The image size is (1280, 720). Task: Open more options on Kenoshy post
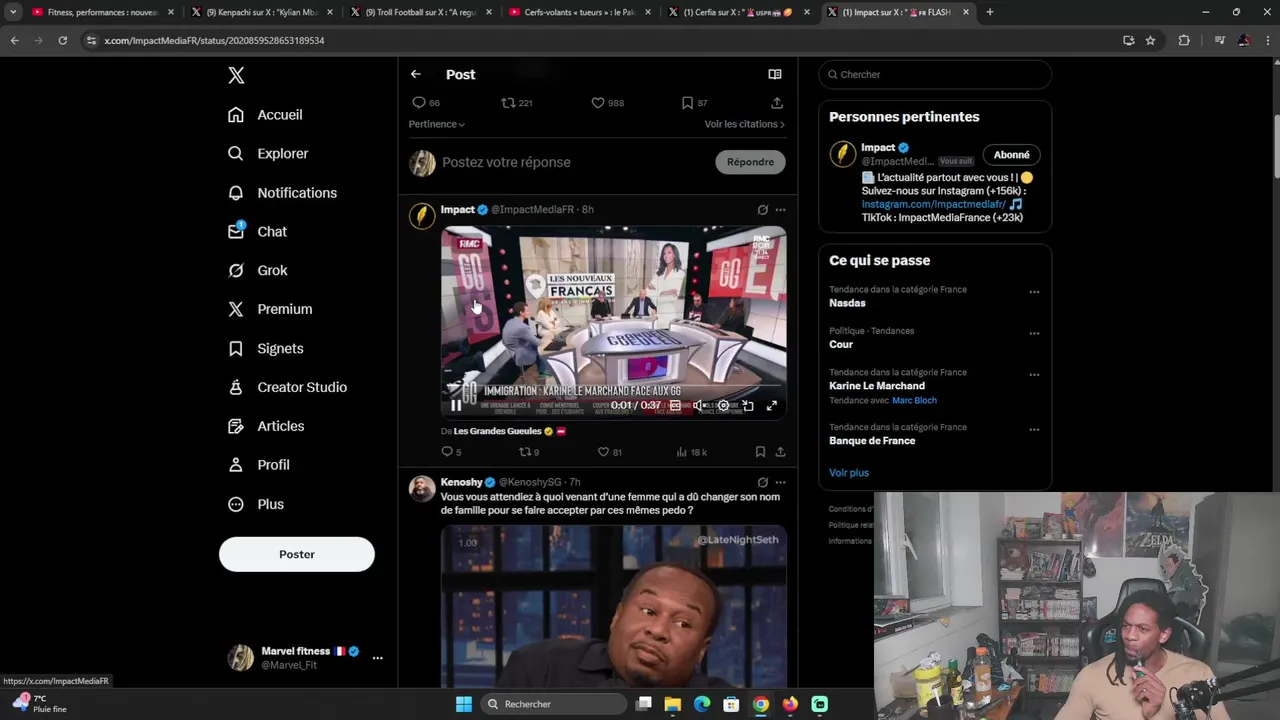click(x=780, y=482)
